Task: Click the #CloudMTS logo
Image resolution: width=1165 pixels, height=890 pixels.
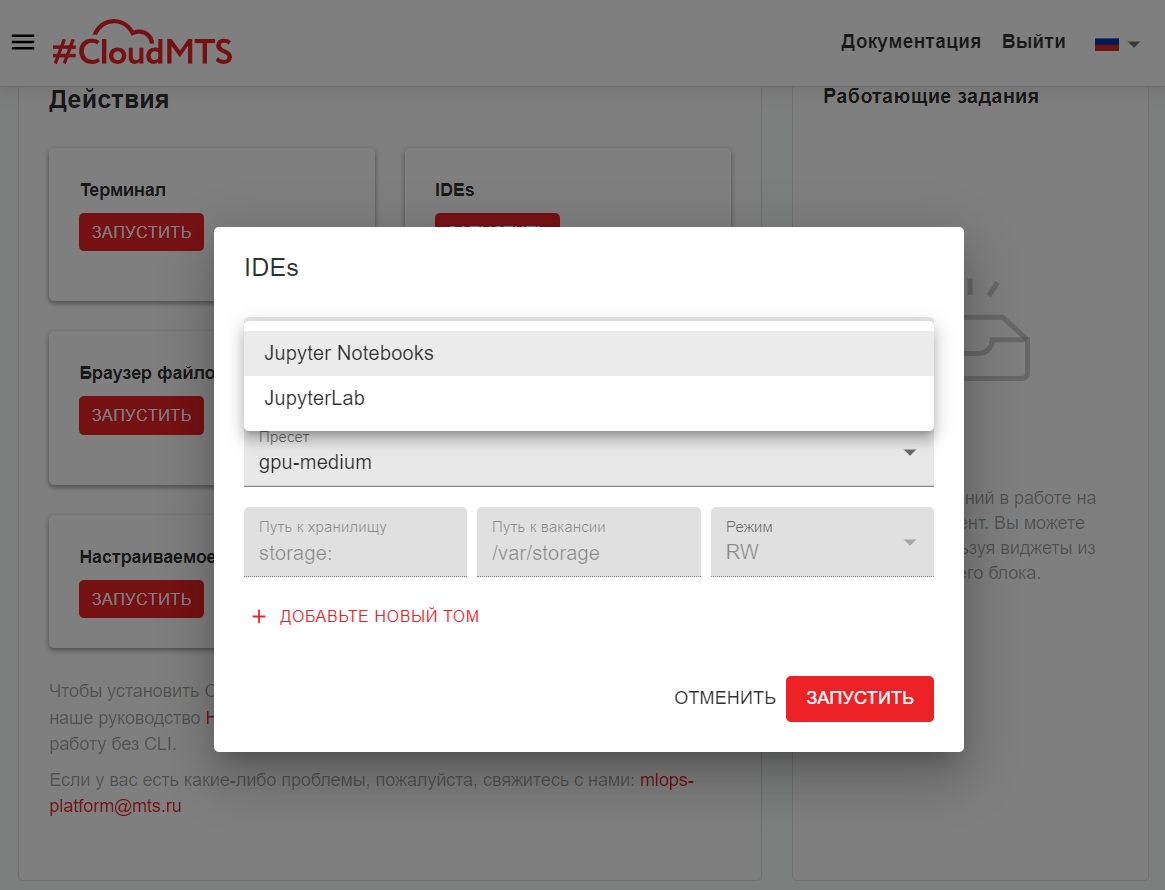Action: pyautogui.click(x=142, y=43)
